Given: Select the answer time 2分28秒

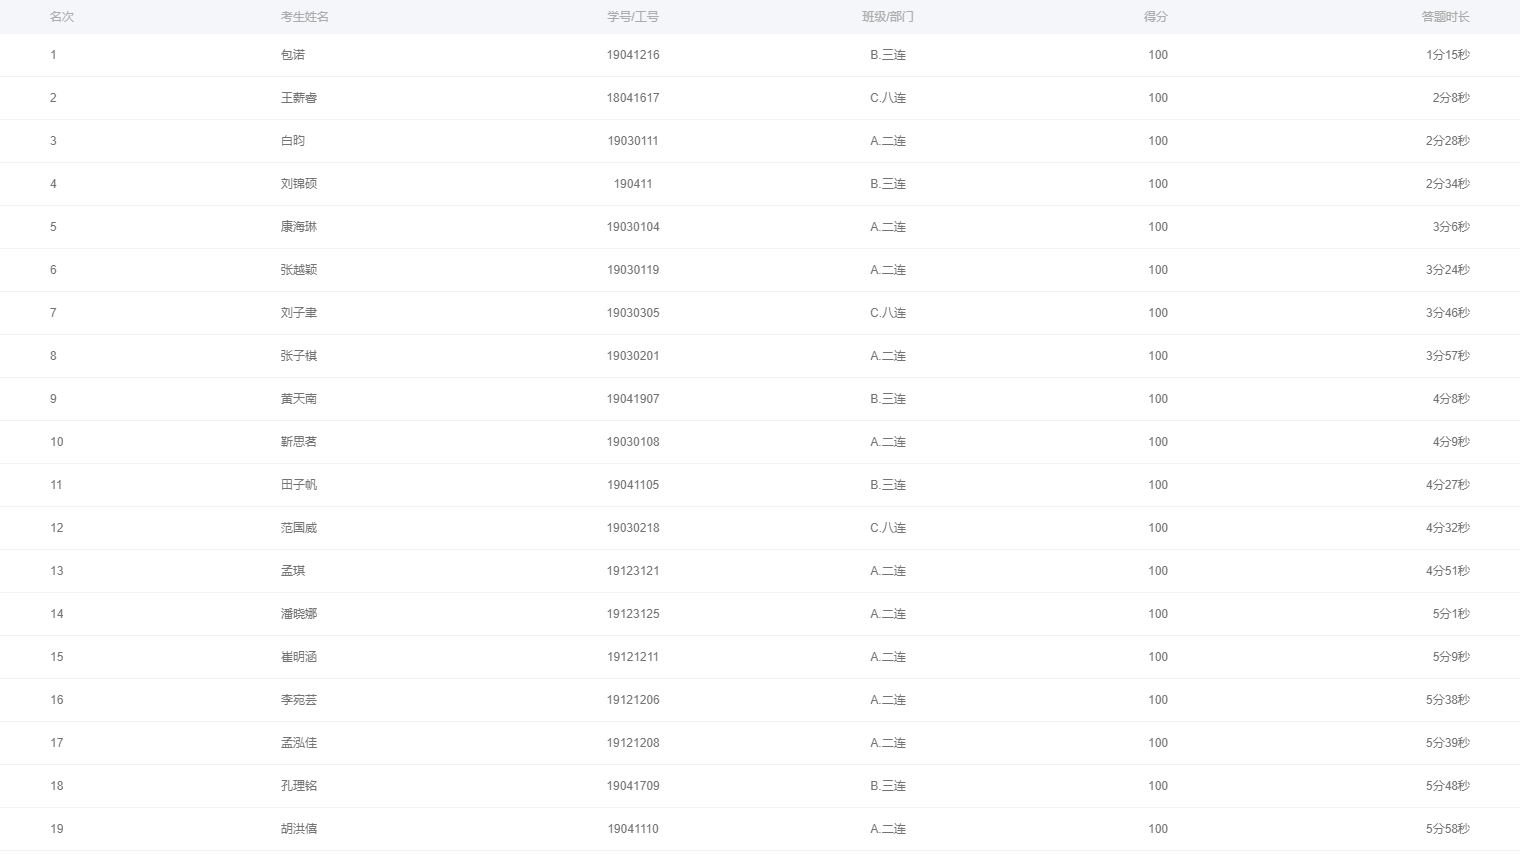Looking at the screenshot, I should pos(1448,141).
